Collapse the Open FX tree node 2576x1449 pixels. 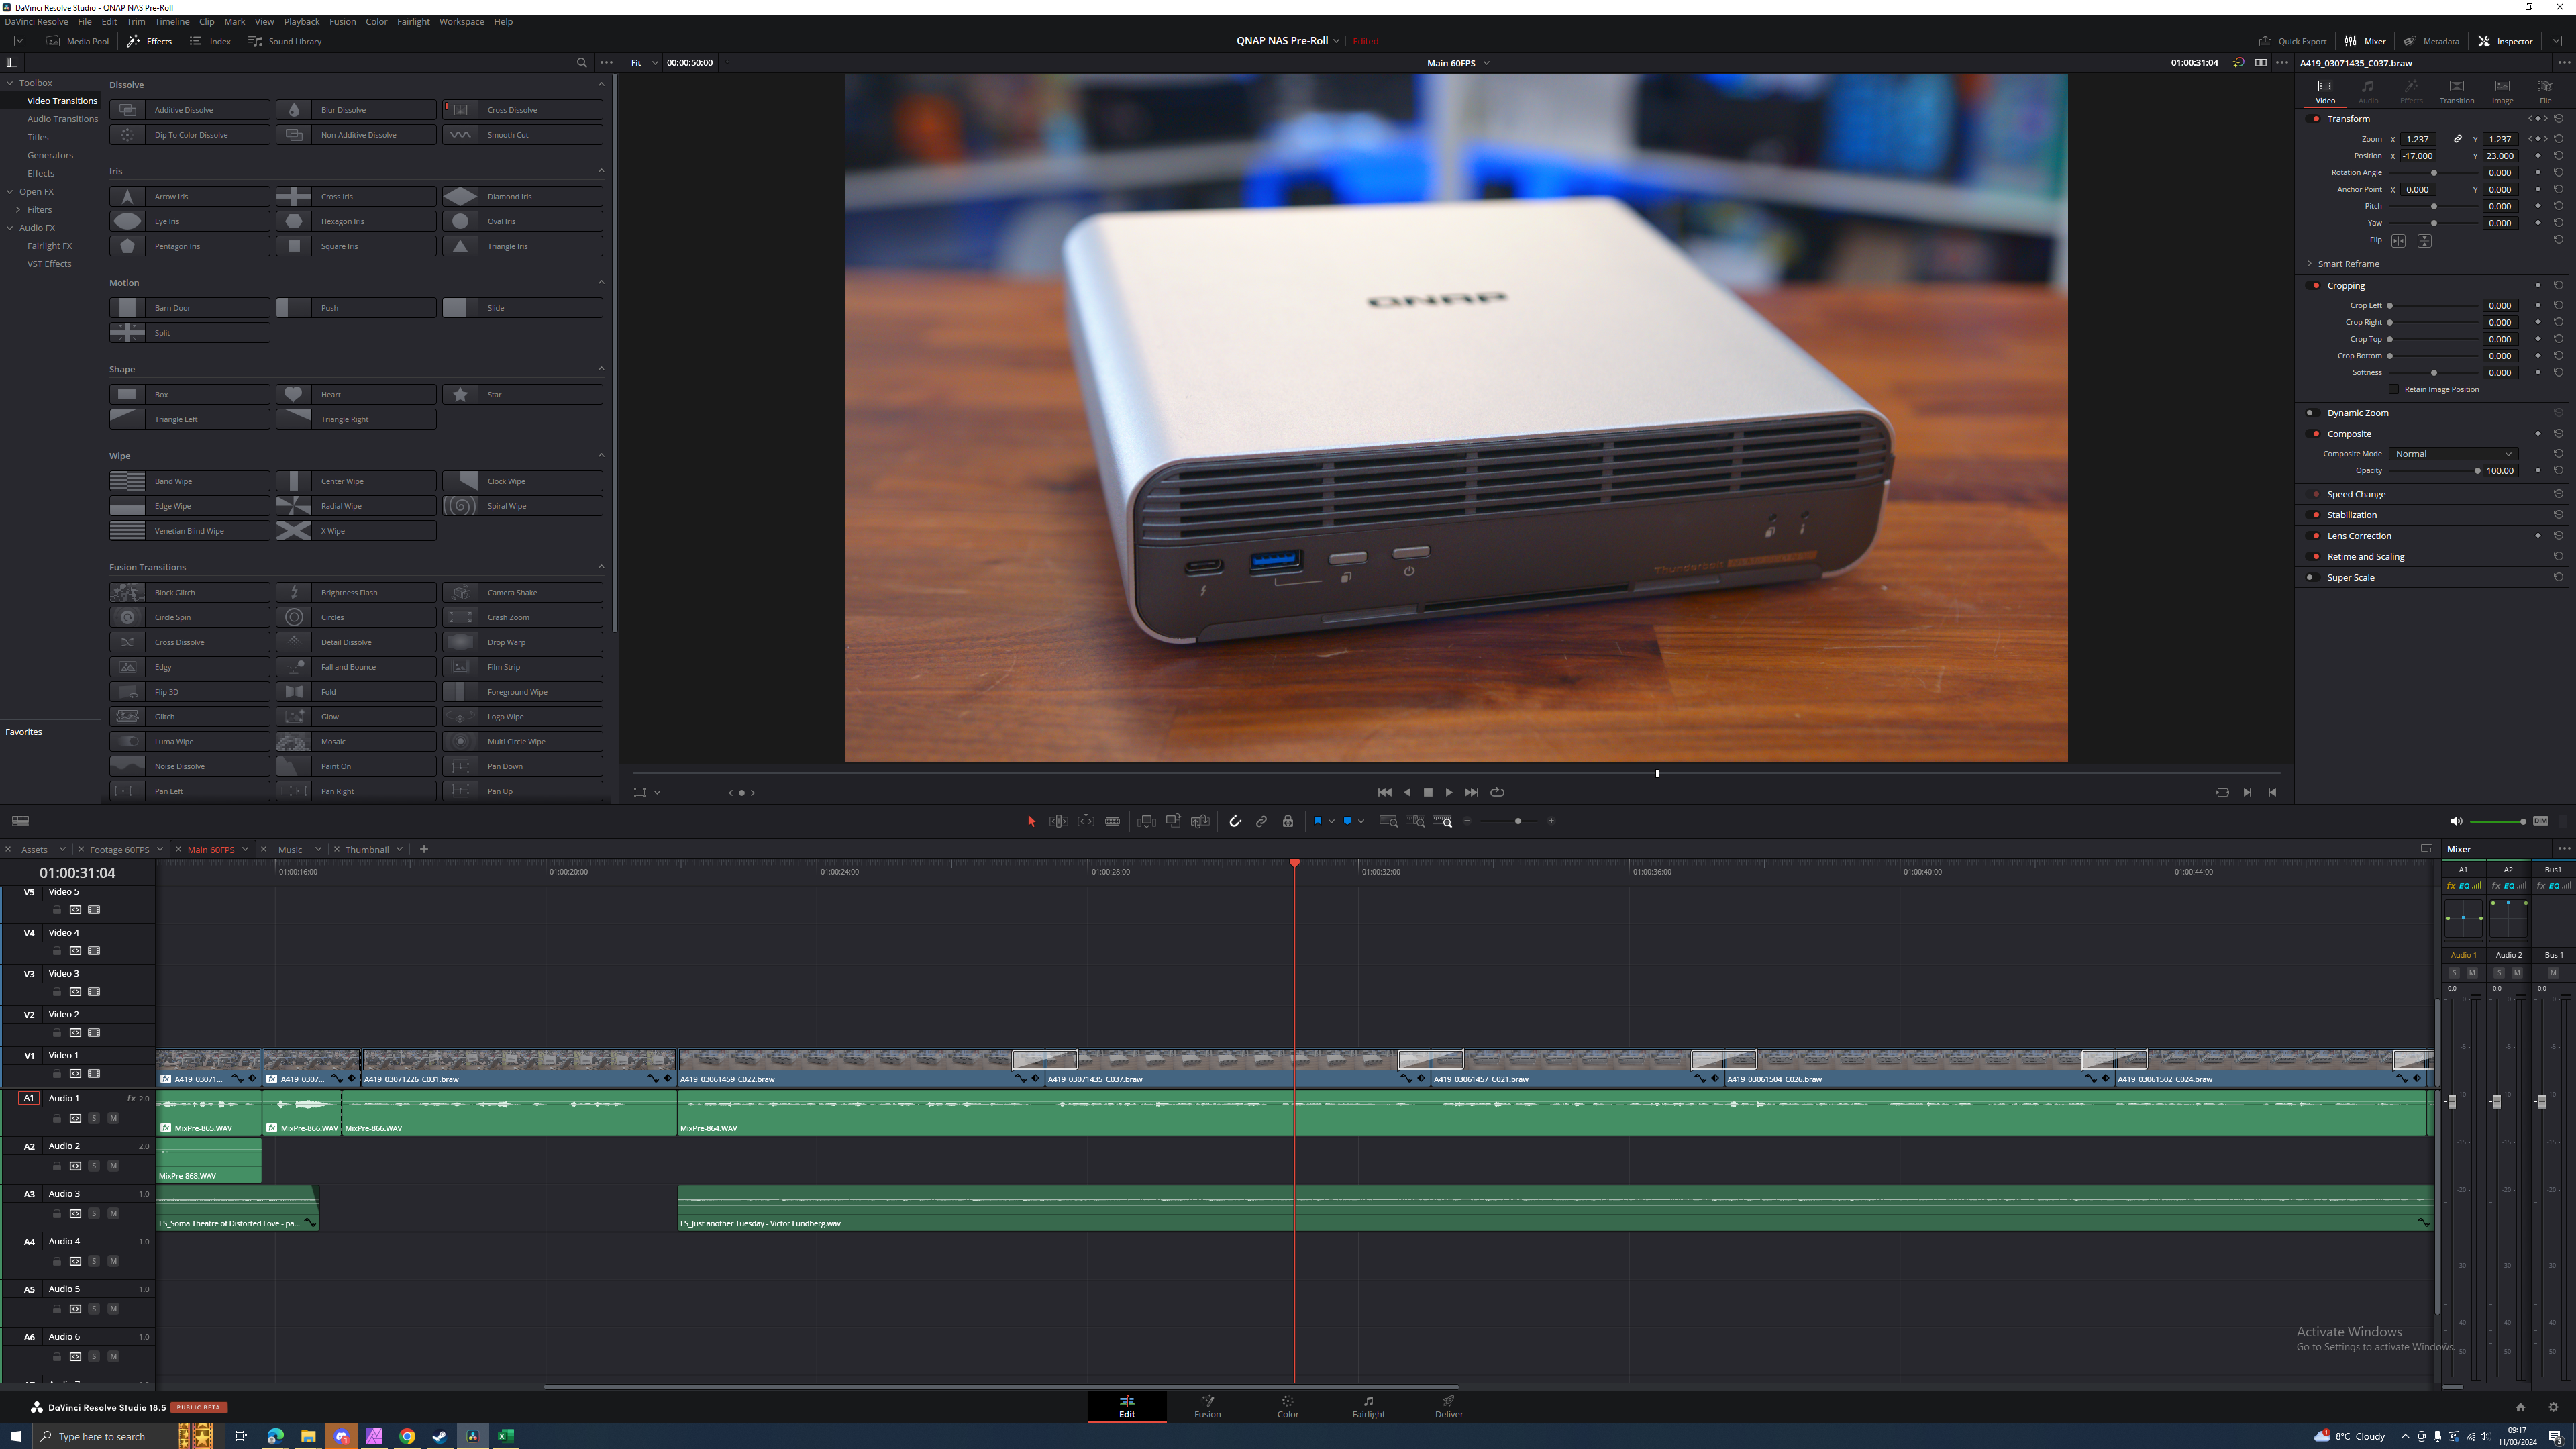coord(10,191)
